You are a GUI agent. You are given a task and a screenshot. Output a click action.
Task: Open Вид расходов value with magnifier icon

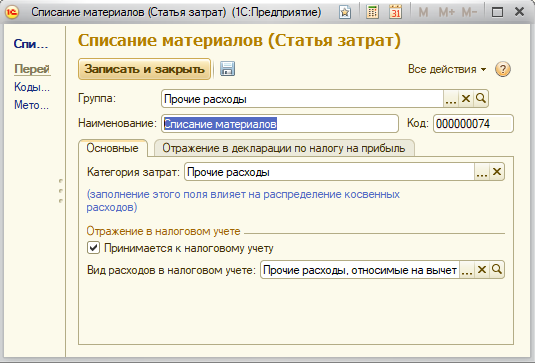tap(497, 270)
